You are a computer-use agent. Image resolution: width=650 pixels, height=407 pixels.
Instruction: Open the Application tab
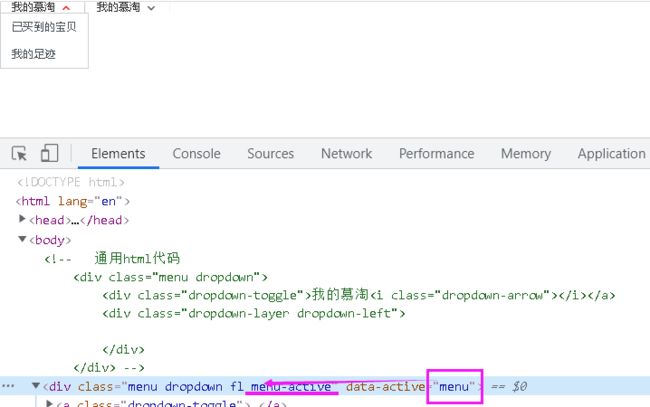pos(611,154)
